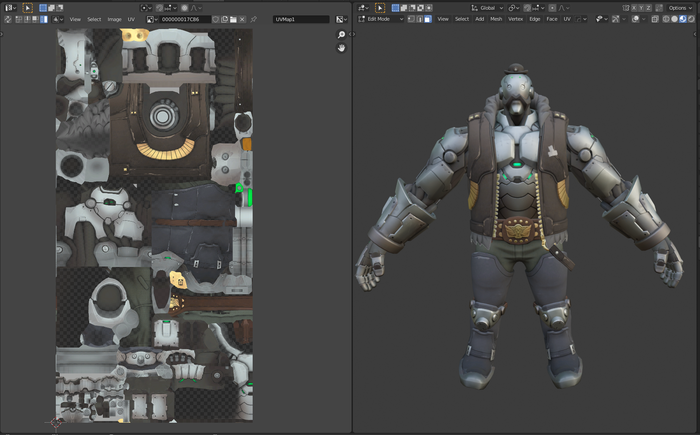Open the Add menu

[x=479, y=19]
